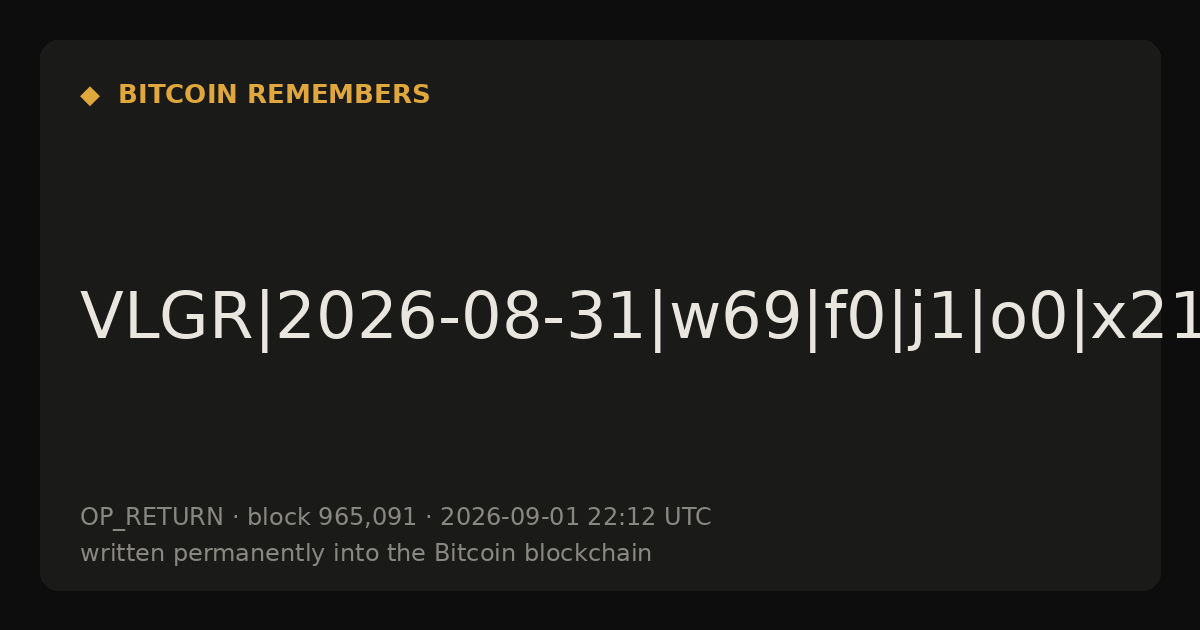Click the empty card area below the header
Viewport: 1200px width, 630px height.
click(x=600, y=190)
